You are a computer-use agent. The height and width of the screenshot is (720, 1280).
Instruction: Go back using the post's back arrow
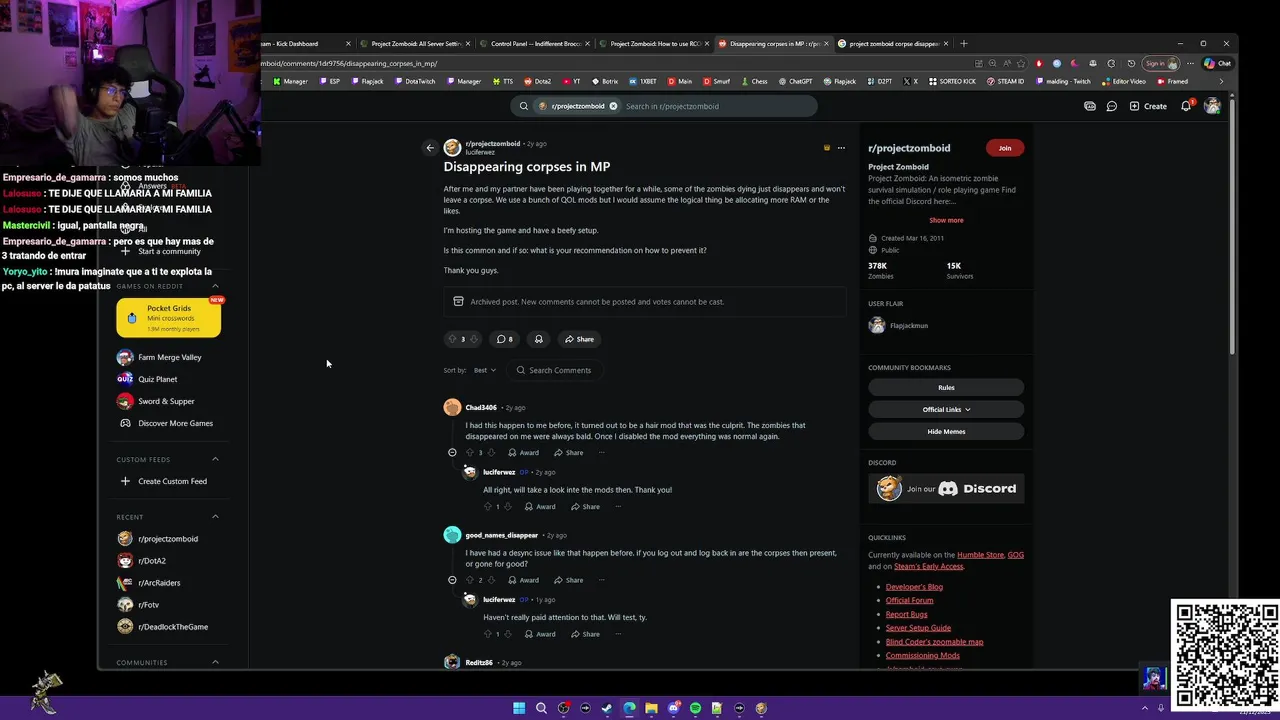pos(430,148)
